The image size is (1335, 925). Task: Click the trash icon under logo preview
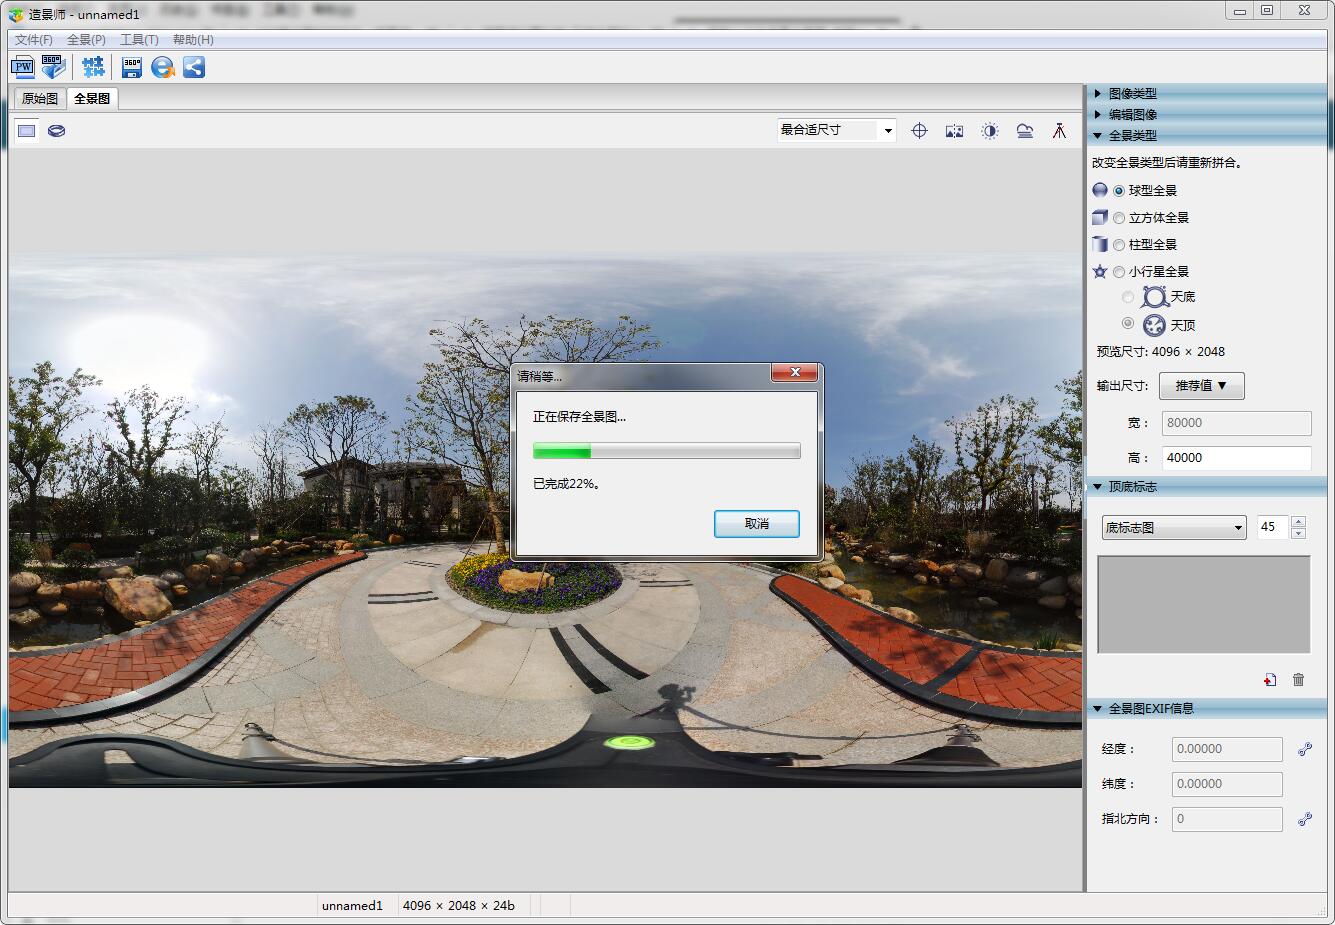1298,680
